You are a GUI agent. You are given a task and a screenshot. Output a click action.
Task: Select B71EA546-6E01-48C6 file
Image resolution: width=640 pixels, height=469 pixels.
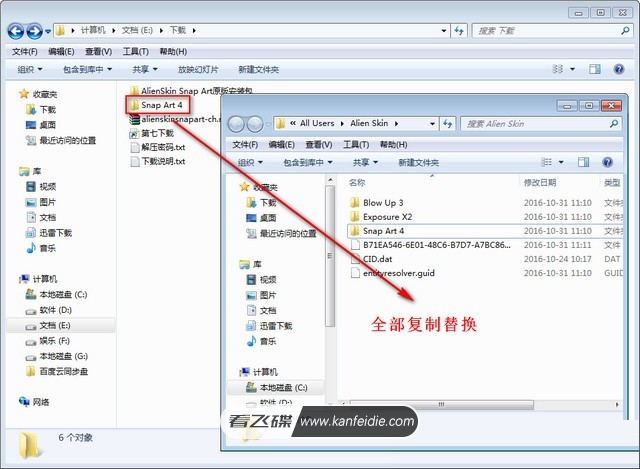[431, 245]
